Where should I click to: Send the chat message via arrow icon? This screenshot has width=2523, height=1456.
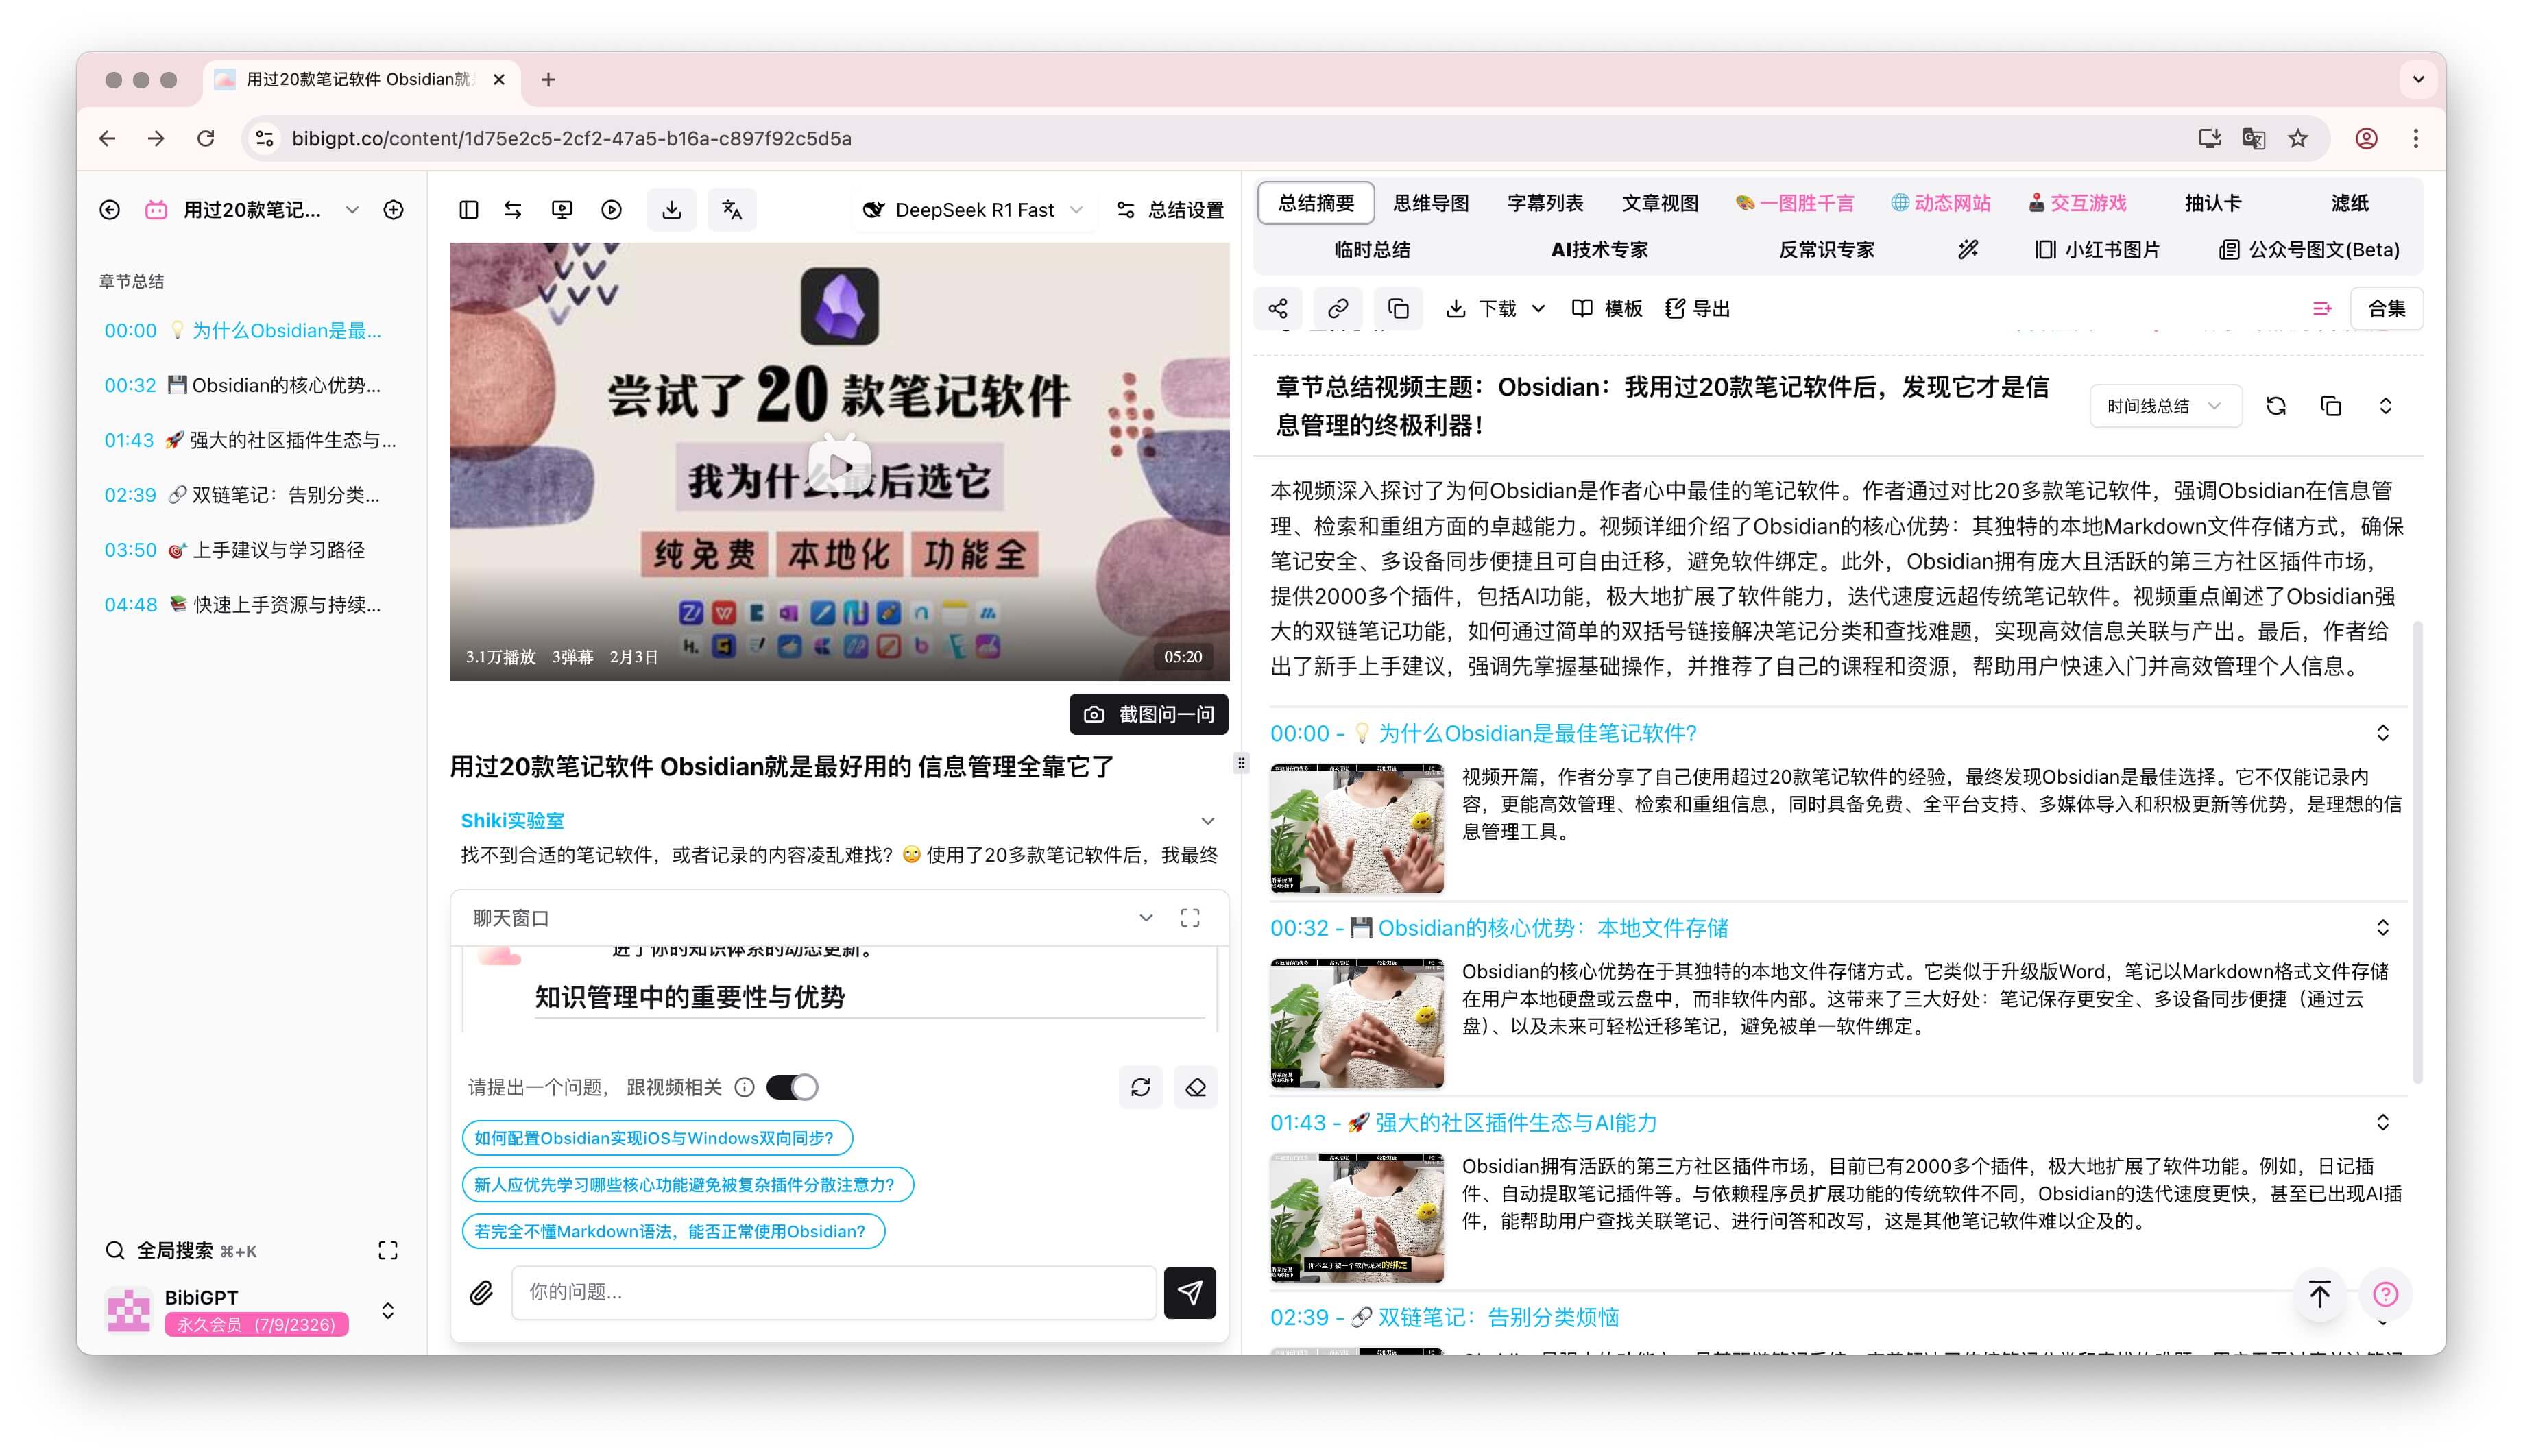[1189, 1292]
